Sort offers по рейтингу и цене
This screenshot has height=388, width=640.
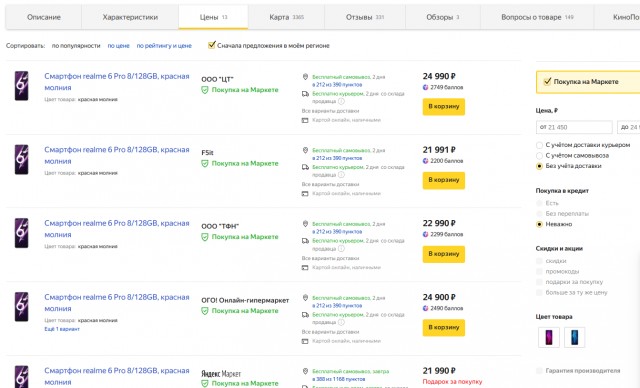(x=164, y=46)
